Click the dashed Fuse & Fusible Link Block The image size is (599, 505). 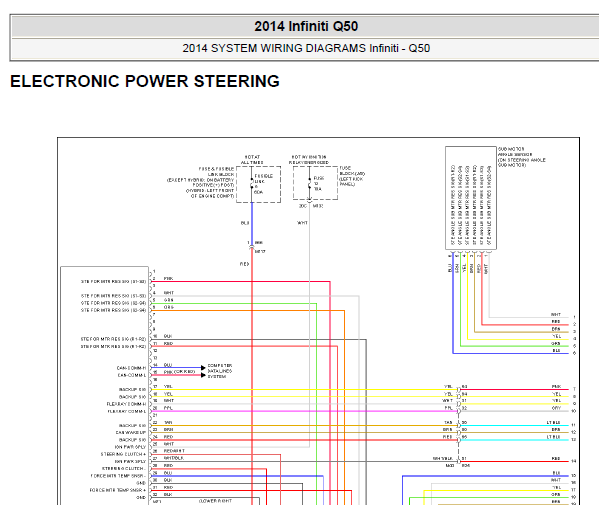click(x=259, y=184)
